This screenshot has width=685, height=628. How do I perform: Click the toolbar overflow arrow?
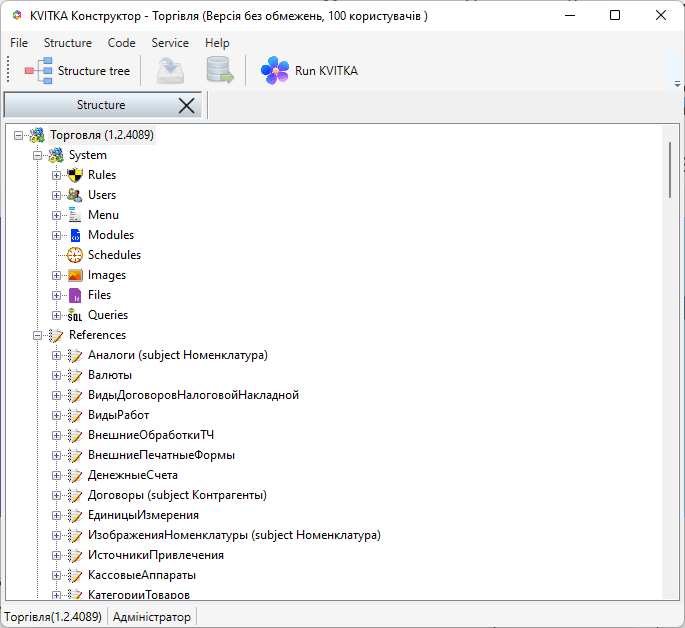pos(677,83)
